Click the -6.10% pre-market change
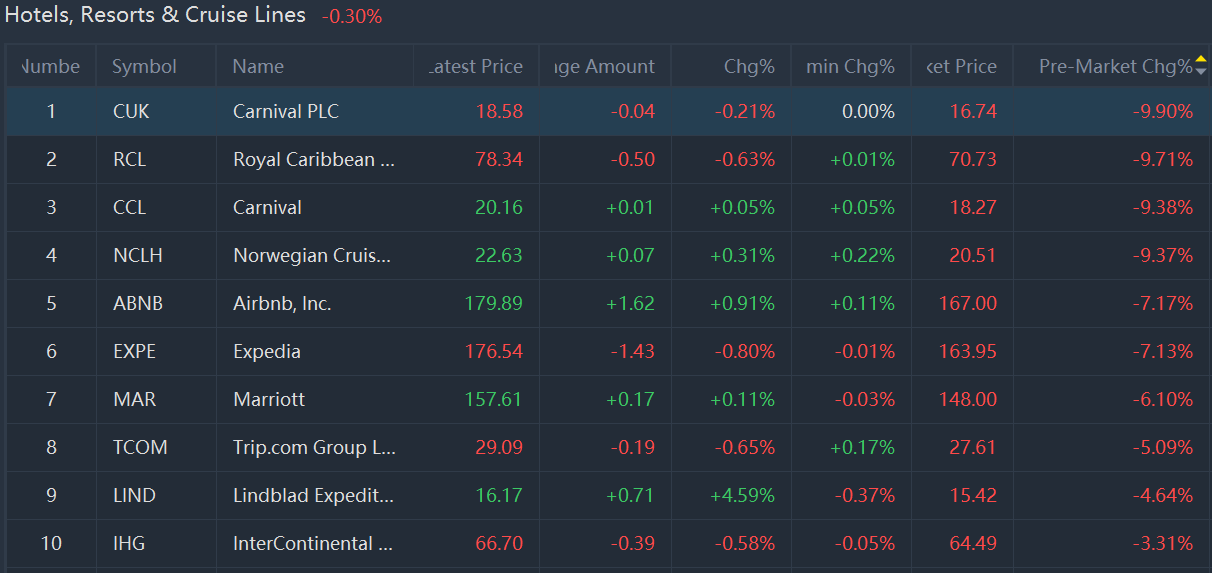Image resolution: width=1212 pixels, height=573 pixels. [x=1163, y=399]
